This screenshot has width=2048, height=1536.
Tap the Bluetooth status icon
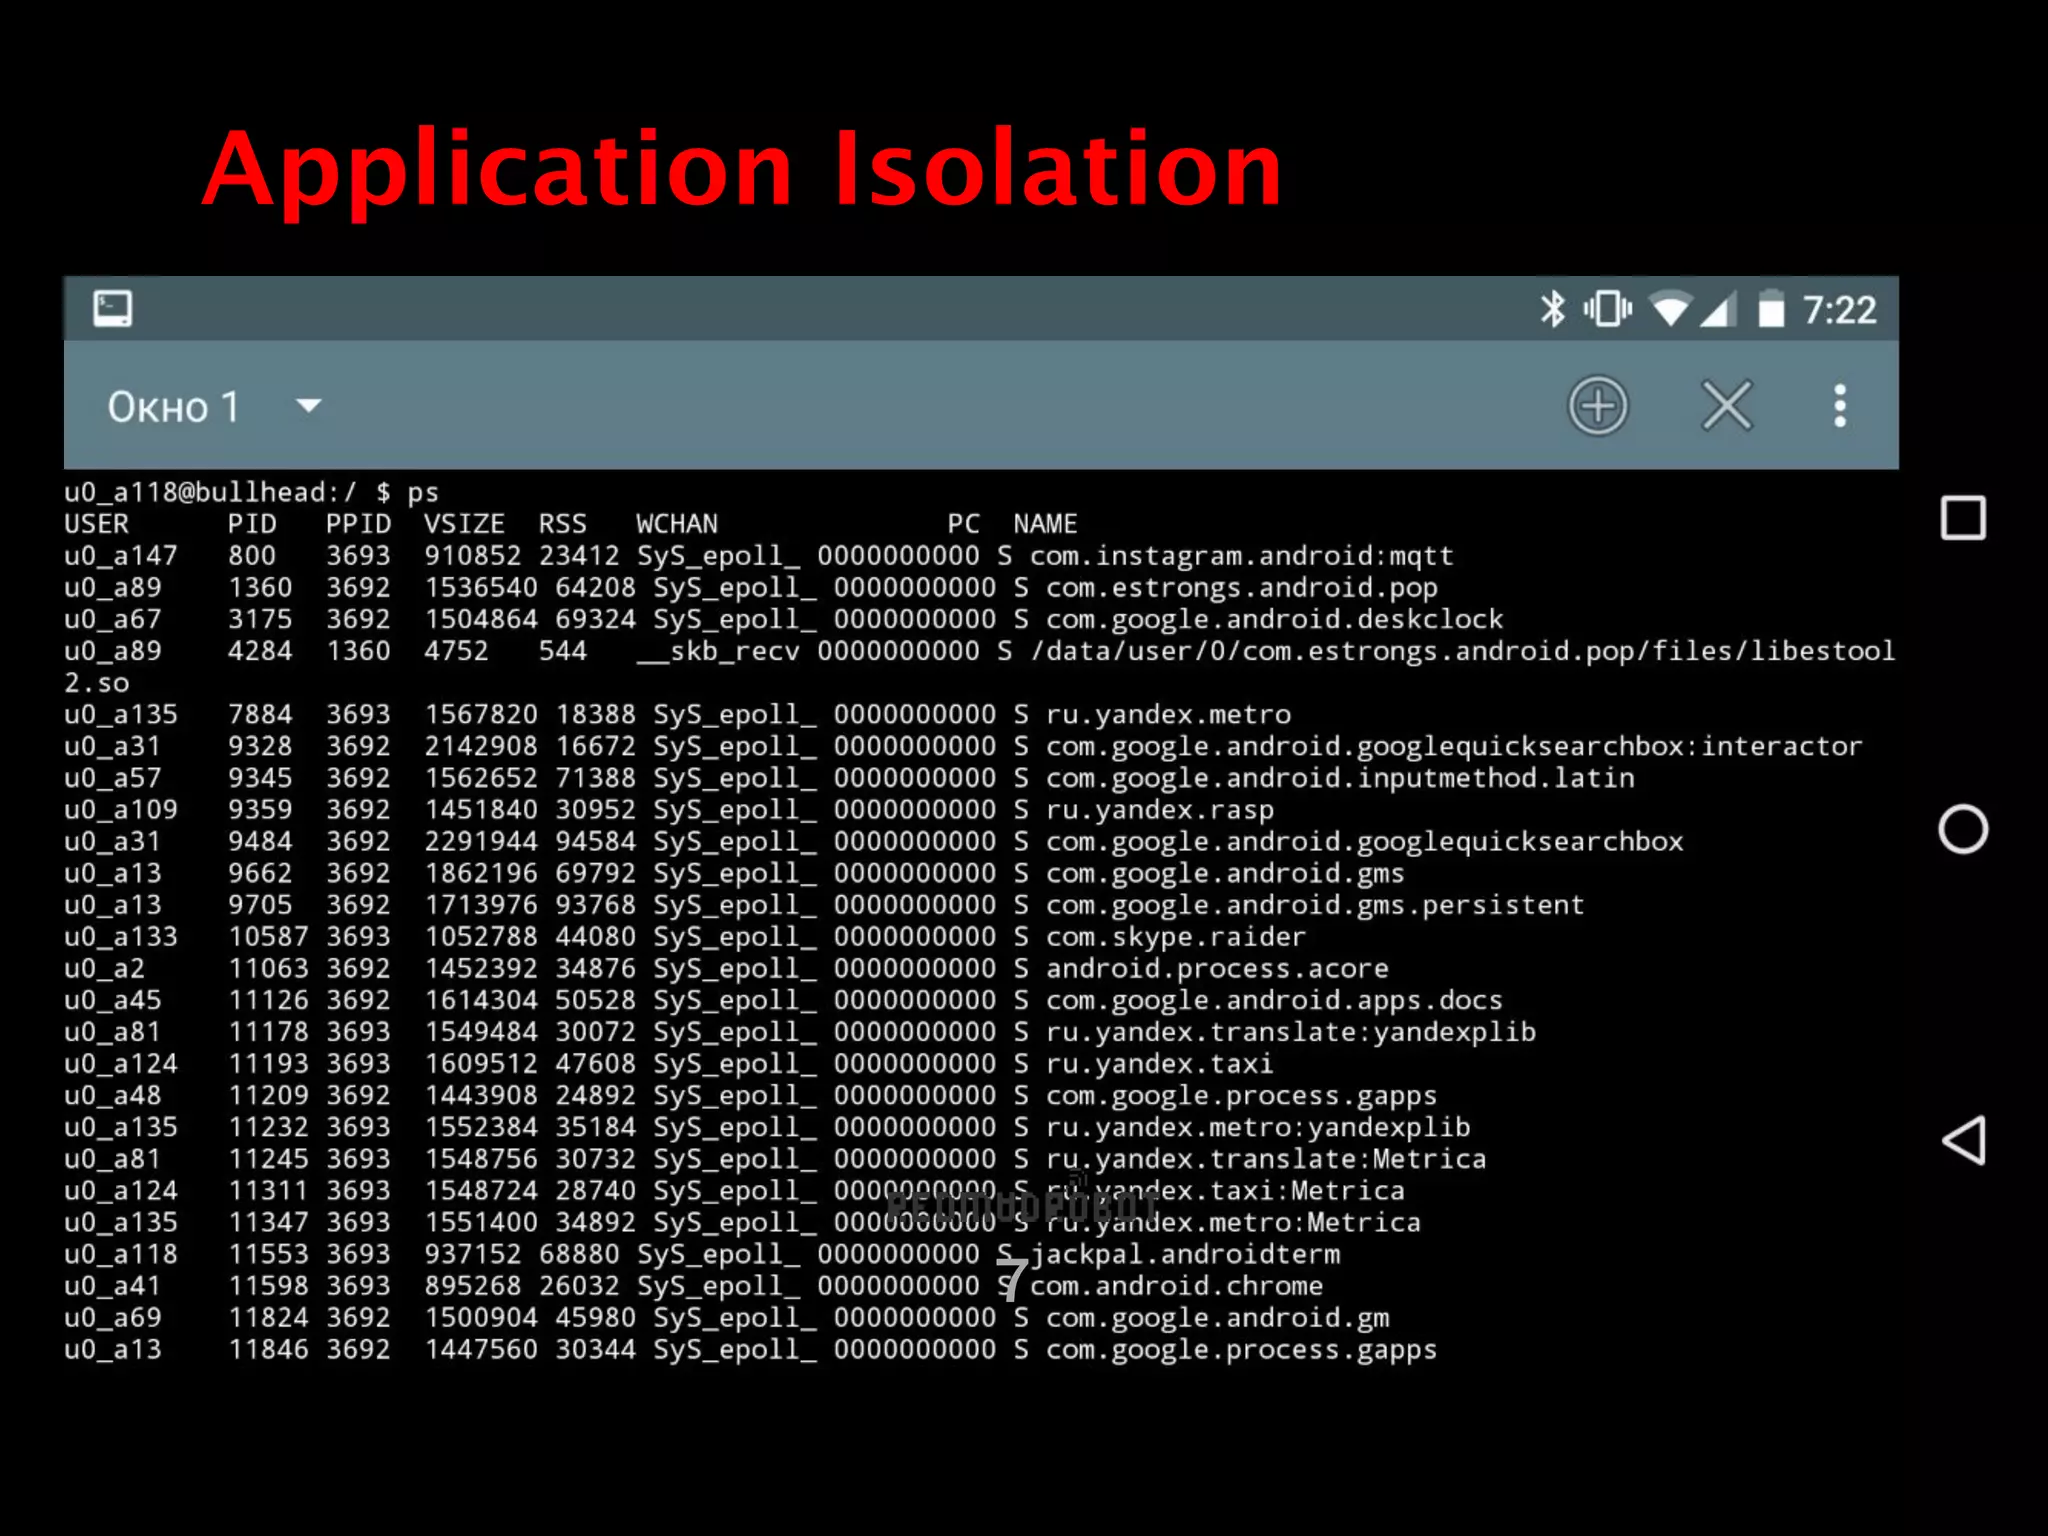pos(1551,309)
